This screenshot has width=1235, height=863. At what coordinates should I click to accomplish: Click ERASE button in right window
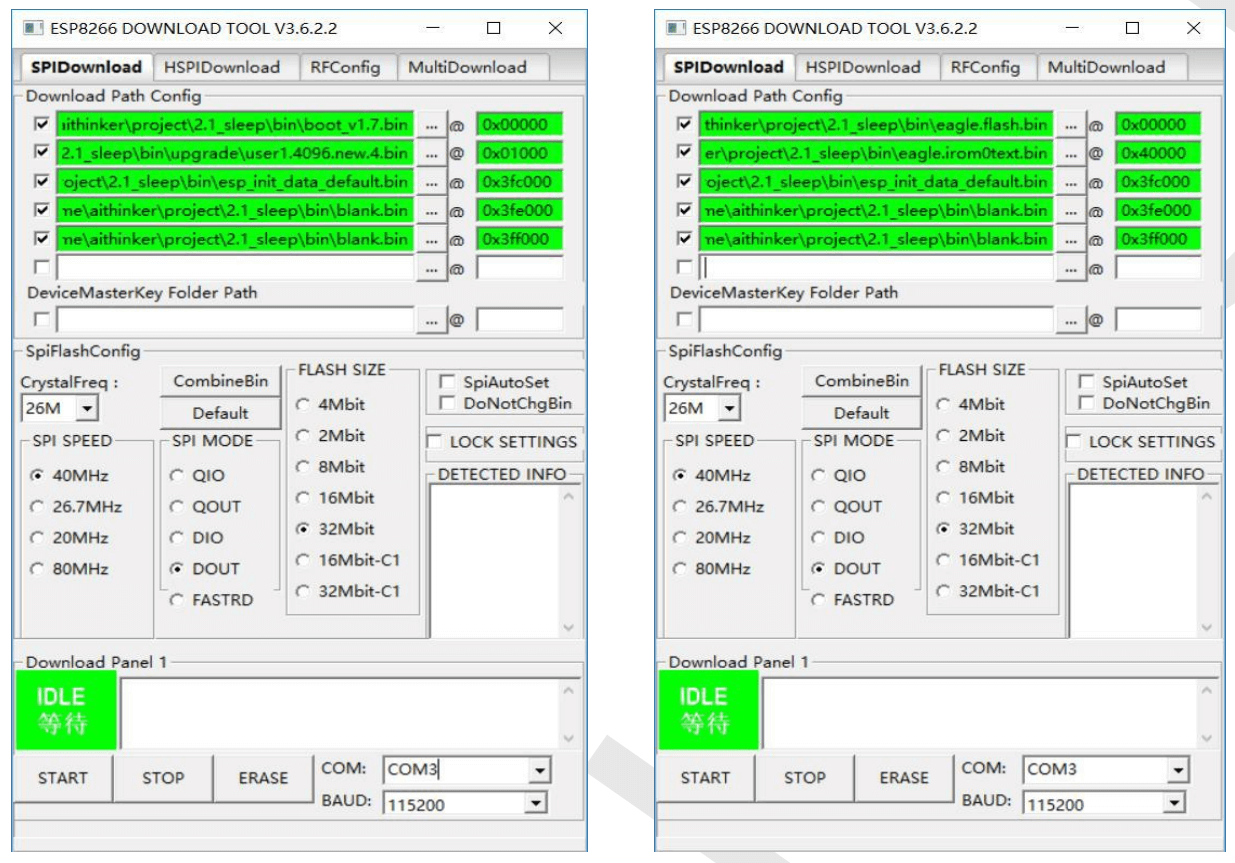click(x=903, y=777)
